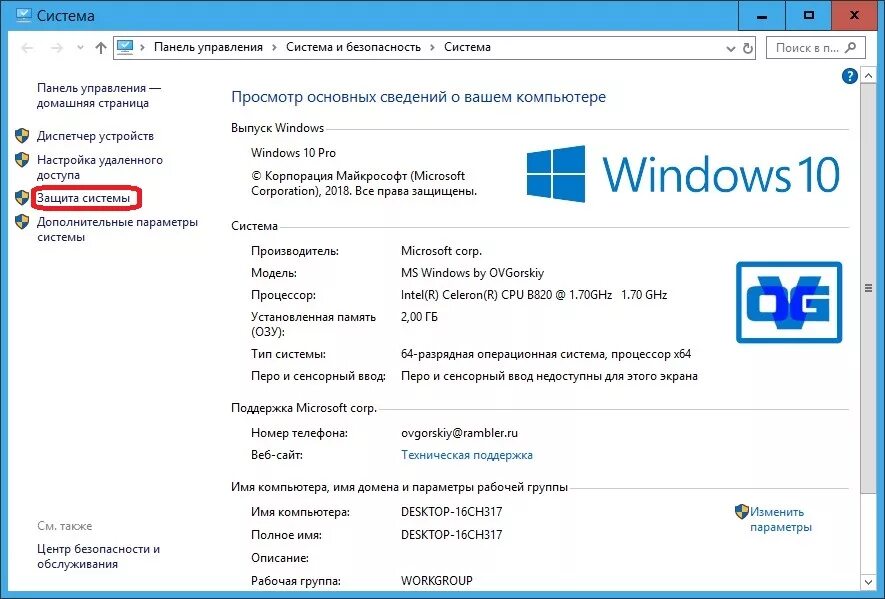Maximize the System window

808,16
